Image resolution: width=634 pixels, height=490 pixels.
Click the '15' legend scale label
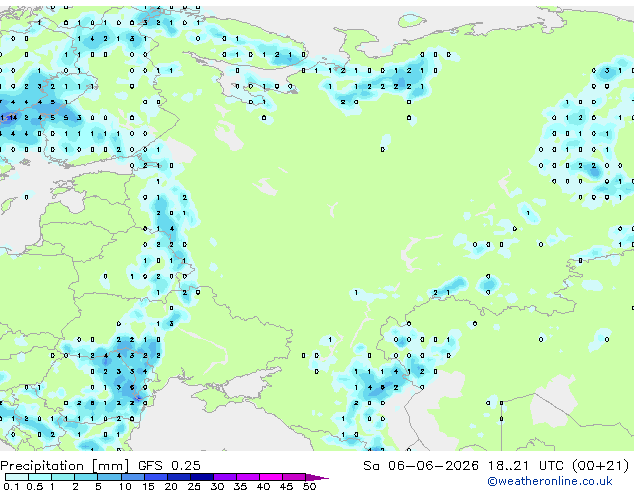point(148,486)
